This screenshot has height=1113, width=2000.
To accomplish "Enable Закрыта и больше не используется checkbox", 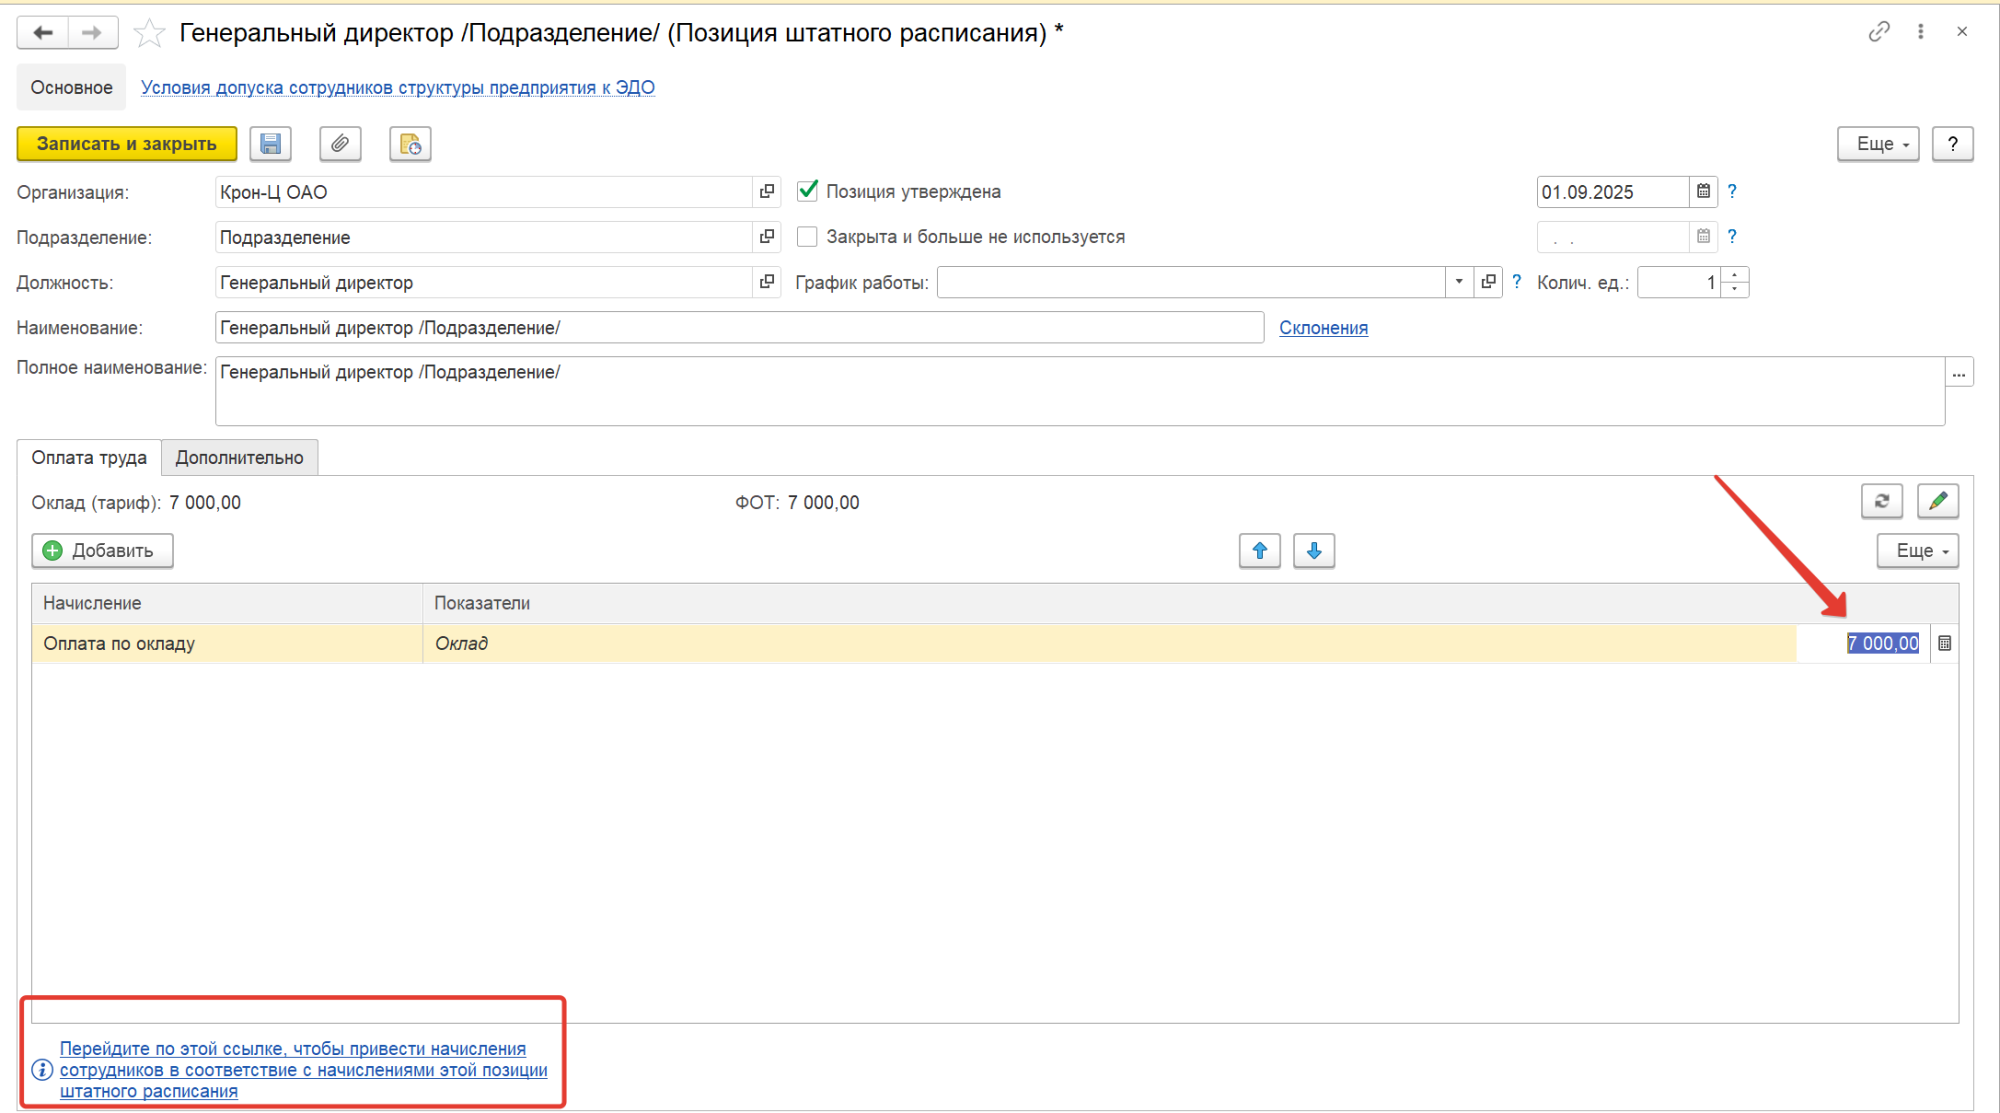I will coord(807,237).
